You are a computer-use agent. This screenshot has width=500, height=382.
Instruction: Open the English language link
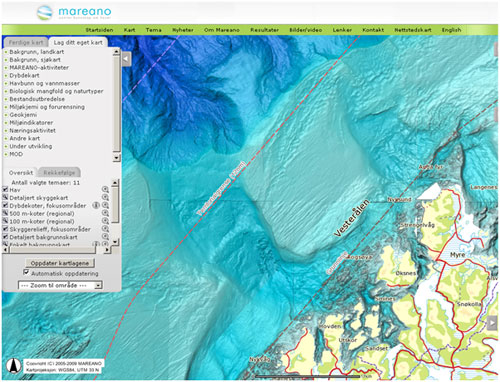click(x=451, y=30)
